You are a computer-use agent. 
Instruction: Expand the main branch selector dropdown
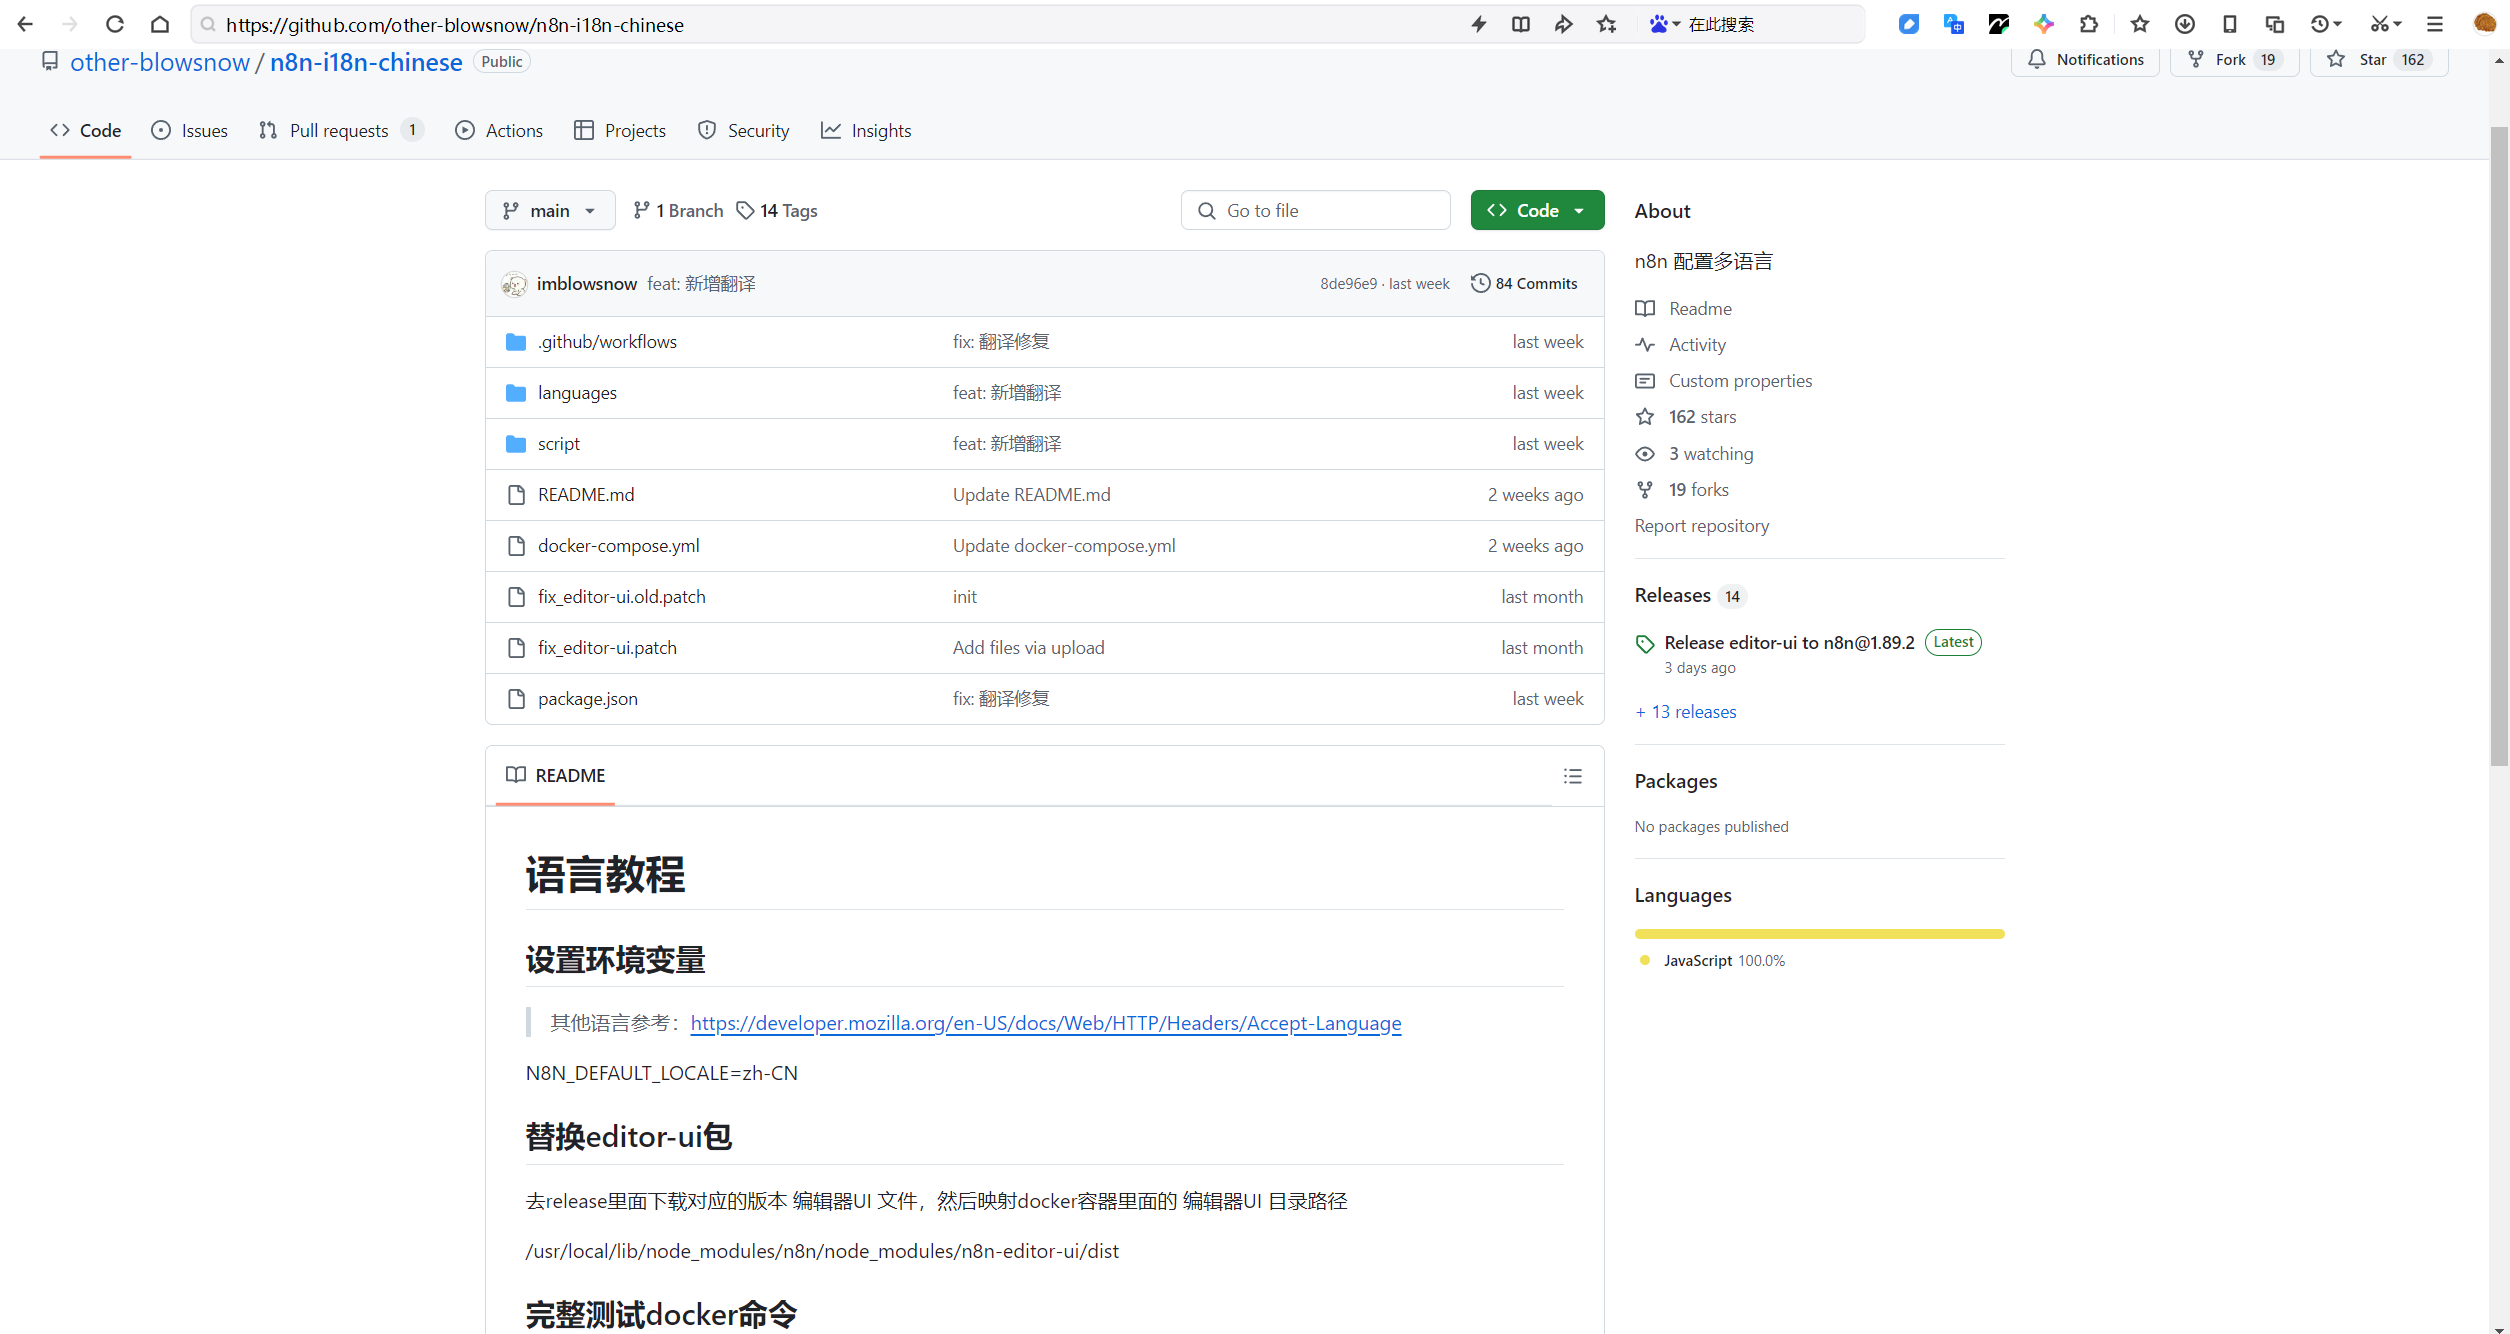(550, 210)
